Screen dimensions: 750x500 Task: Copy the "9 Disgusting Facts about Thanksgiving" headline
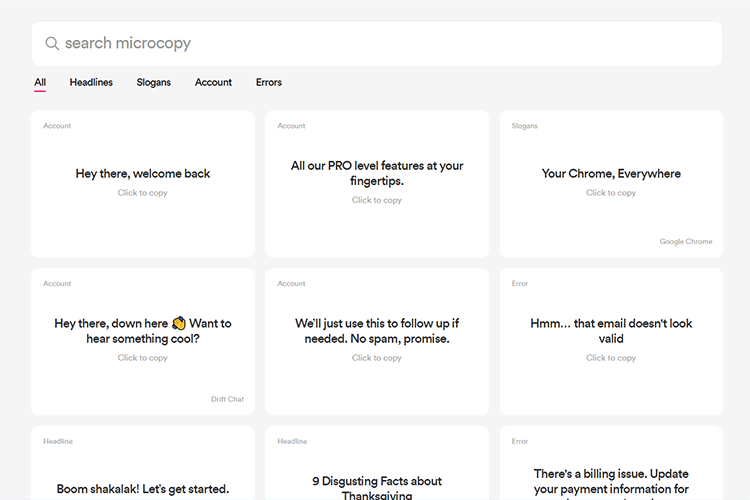(x=377, y=488)
